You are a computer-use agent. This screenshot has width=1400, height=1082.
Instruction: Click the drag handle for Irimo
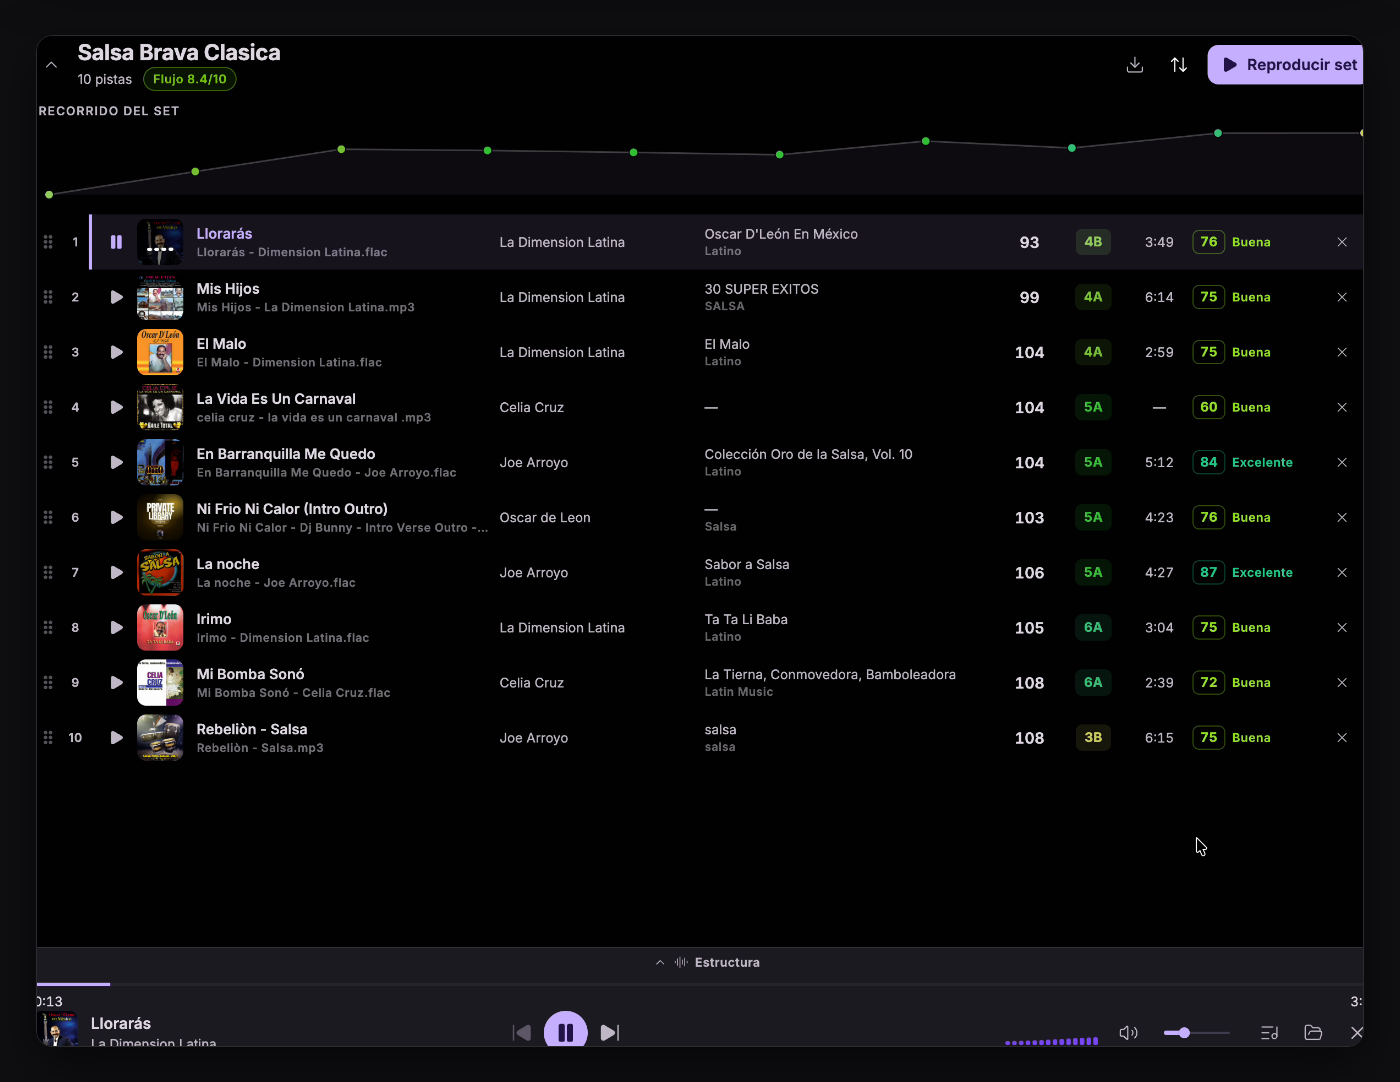(x=48, y=627)
